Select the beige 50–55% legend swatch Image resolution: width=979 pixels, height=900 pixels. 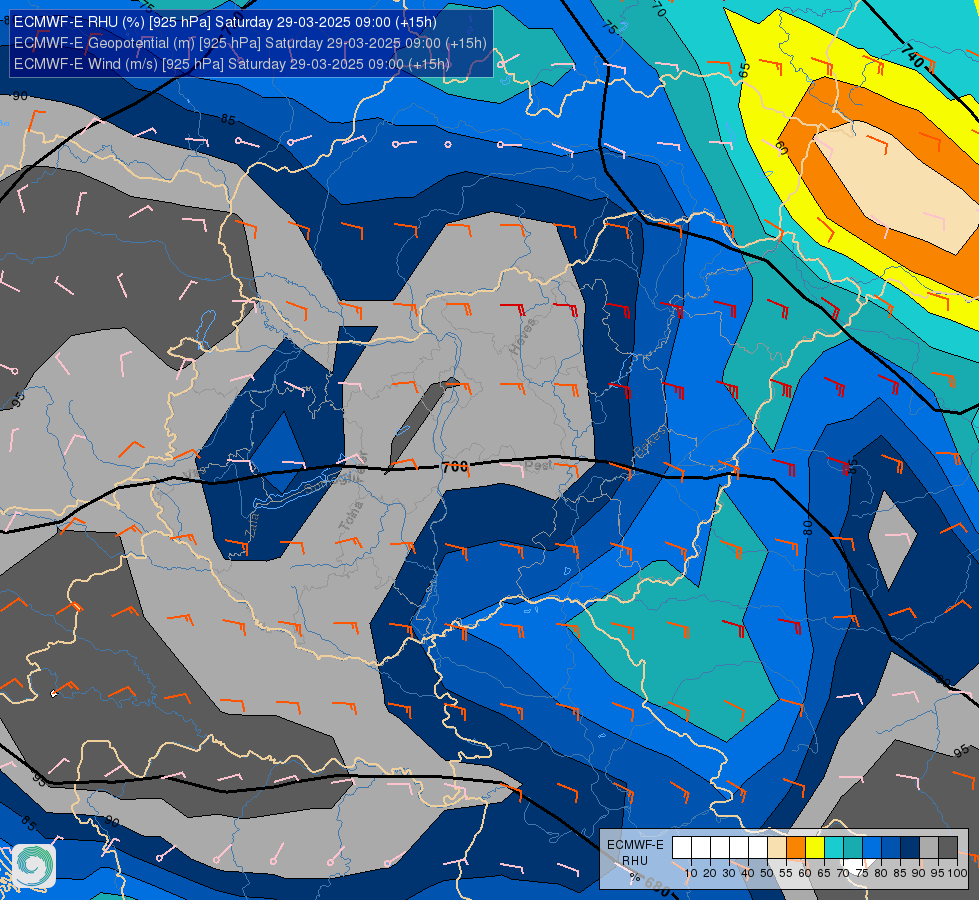[777, 847]
